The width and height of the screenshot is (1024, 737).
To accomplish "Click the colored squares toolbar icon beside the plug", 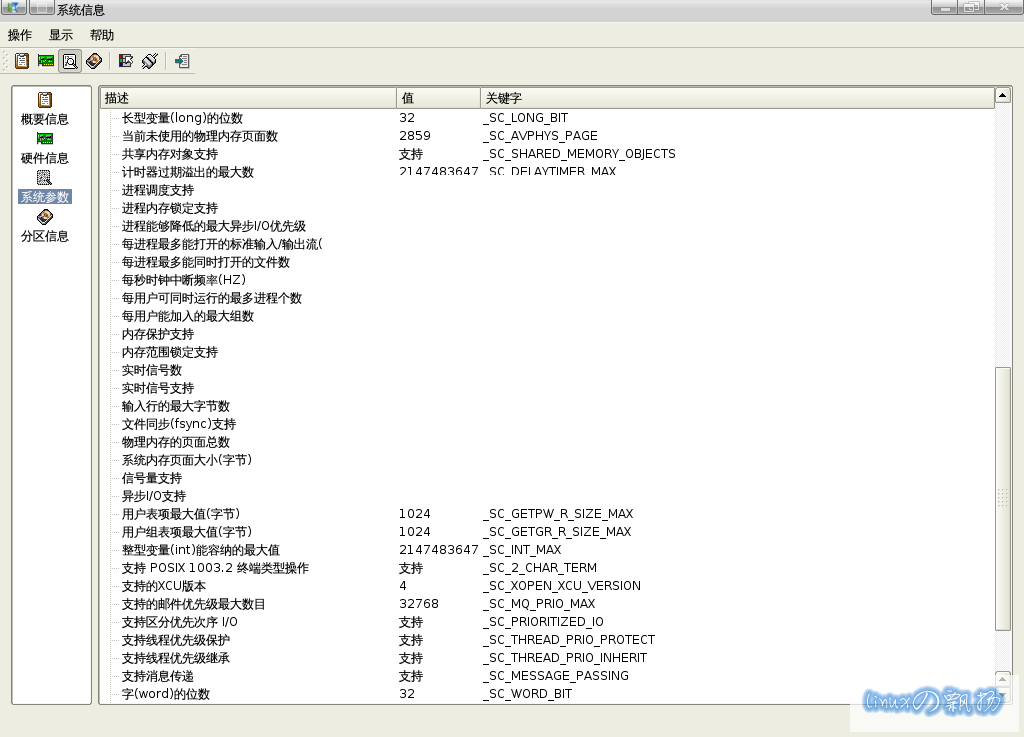I will 126,61.
